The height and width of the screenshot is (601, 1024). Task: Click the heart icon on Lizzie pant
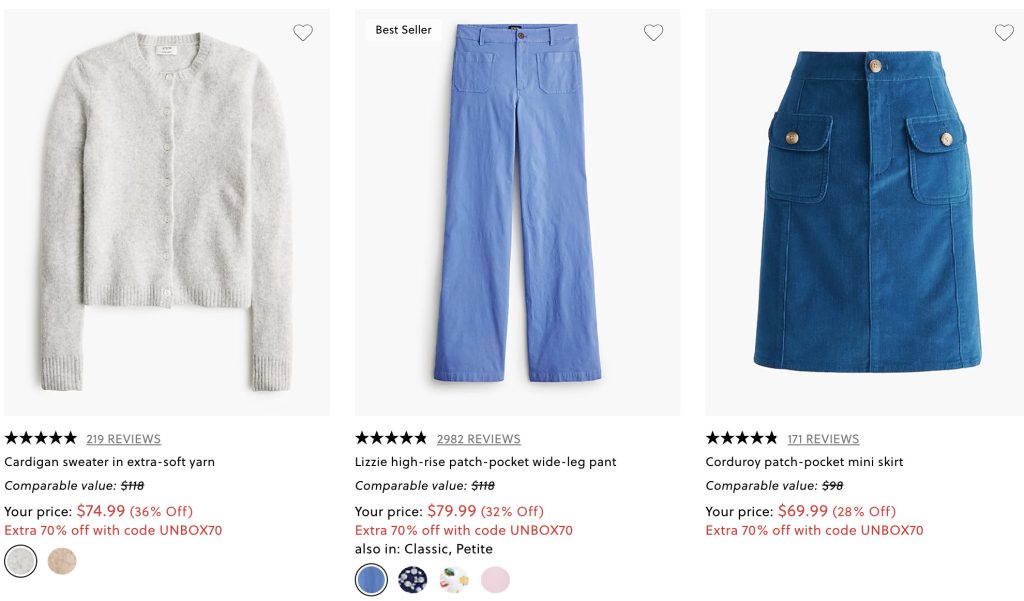(653, 33)
